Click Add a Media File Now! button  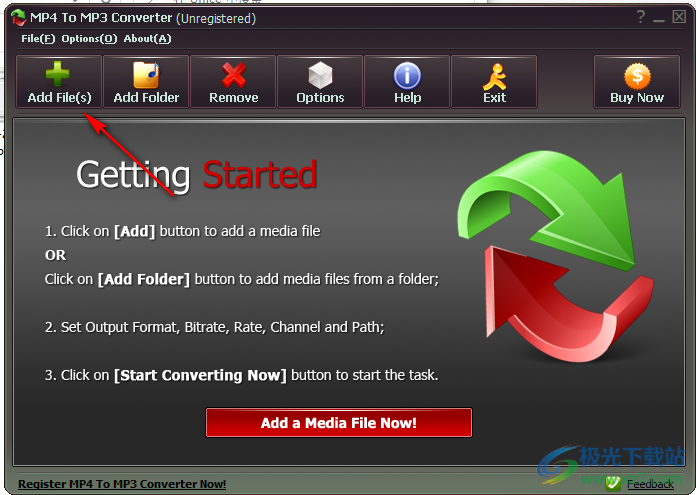[339, 423]
